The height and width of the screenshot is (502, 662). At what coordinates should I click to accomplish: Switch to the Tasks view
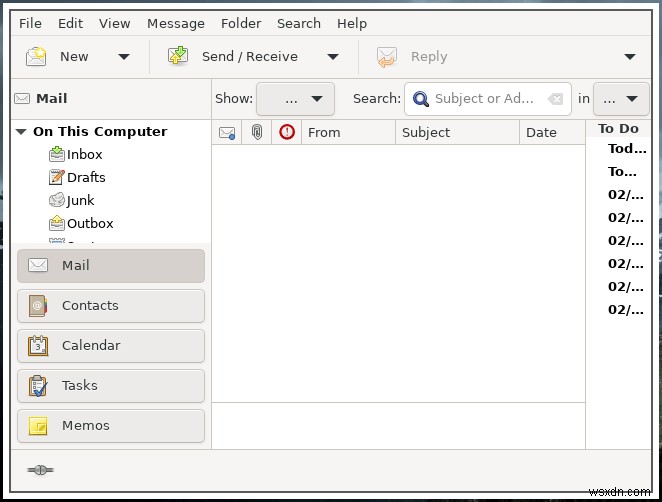[x=111, y=386]
